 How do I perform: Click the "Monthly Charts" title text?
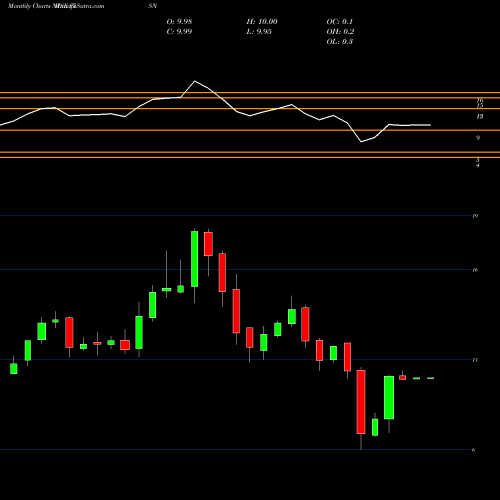tap(29, 6)
